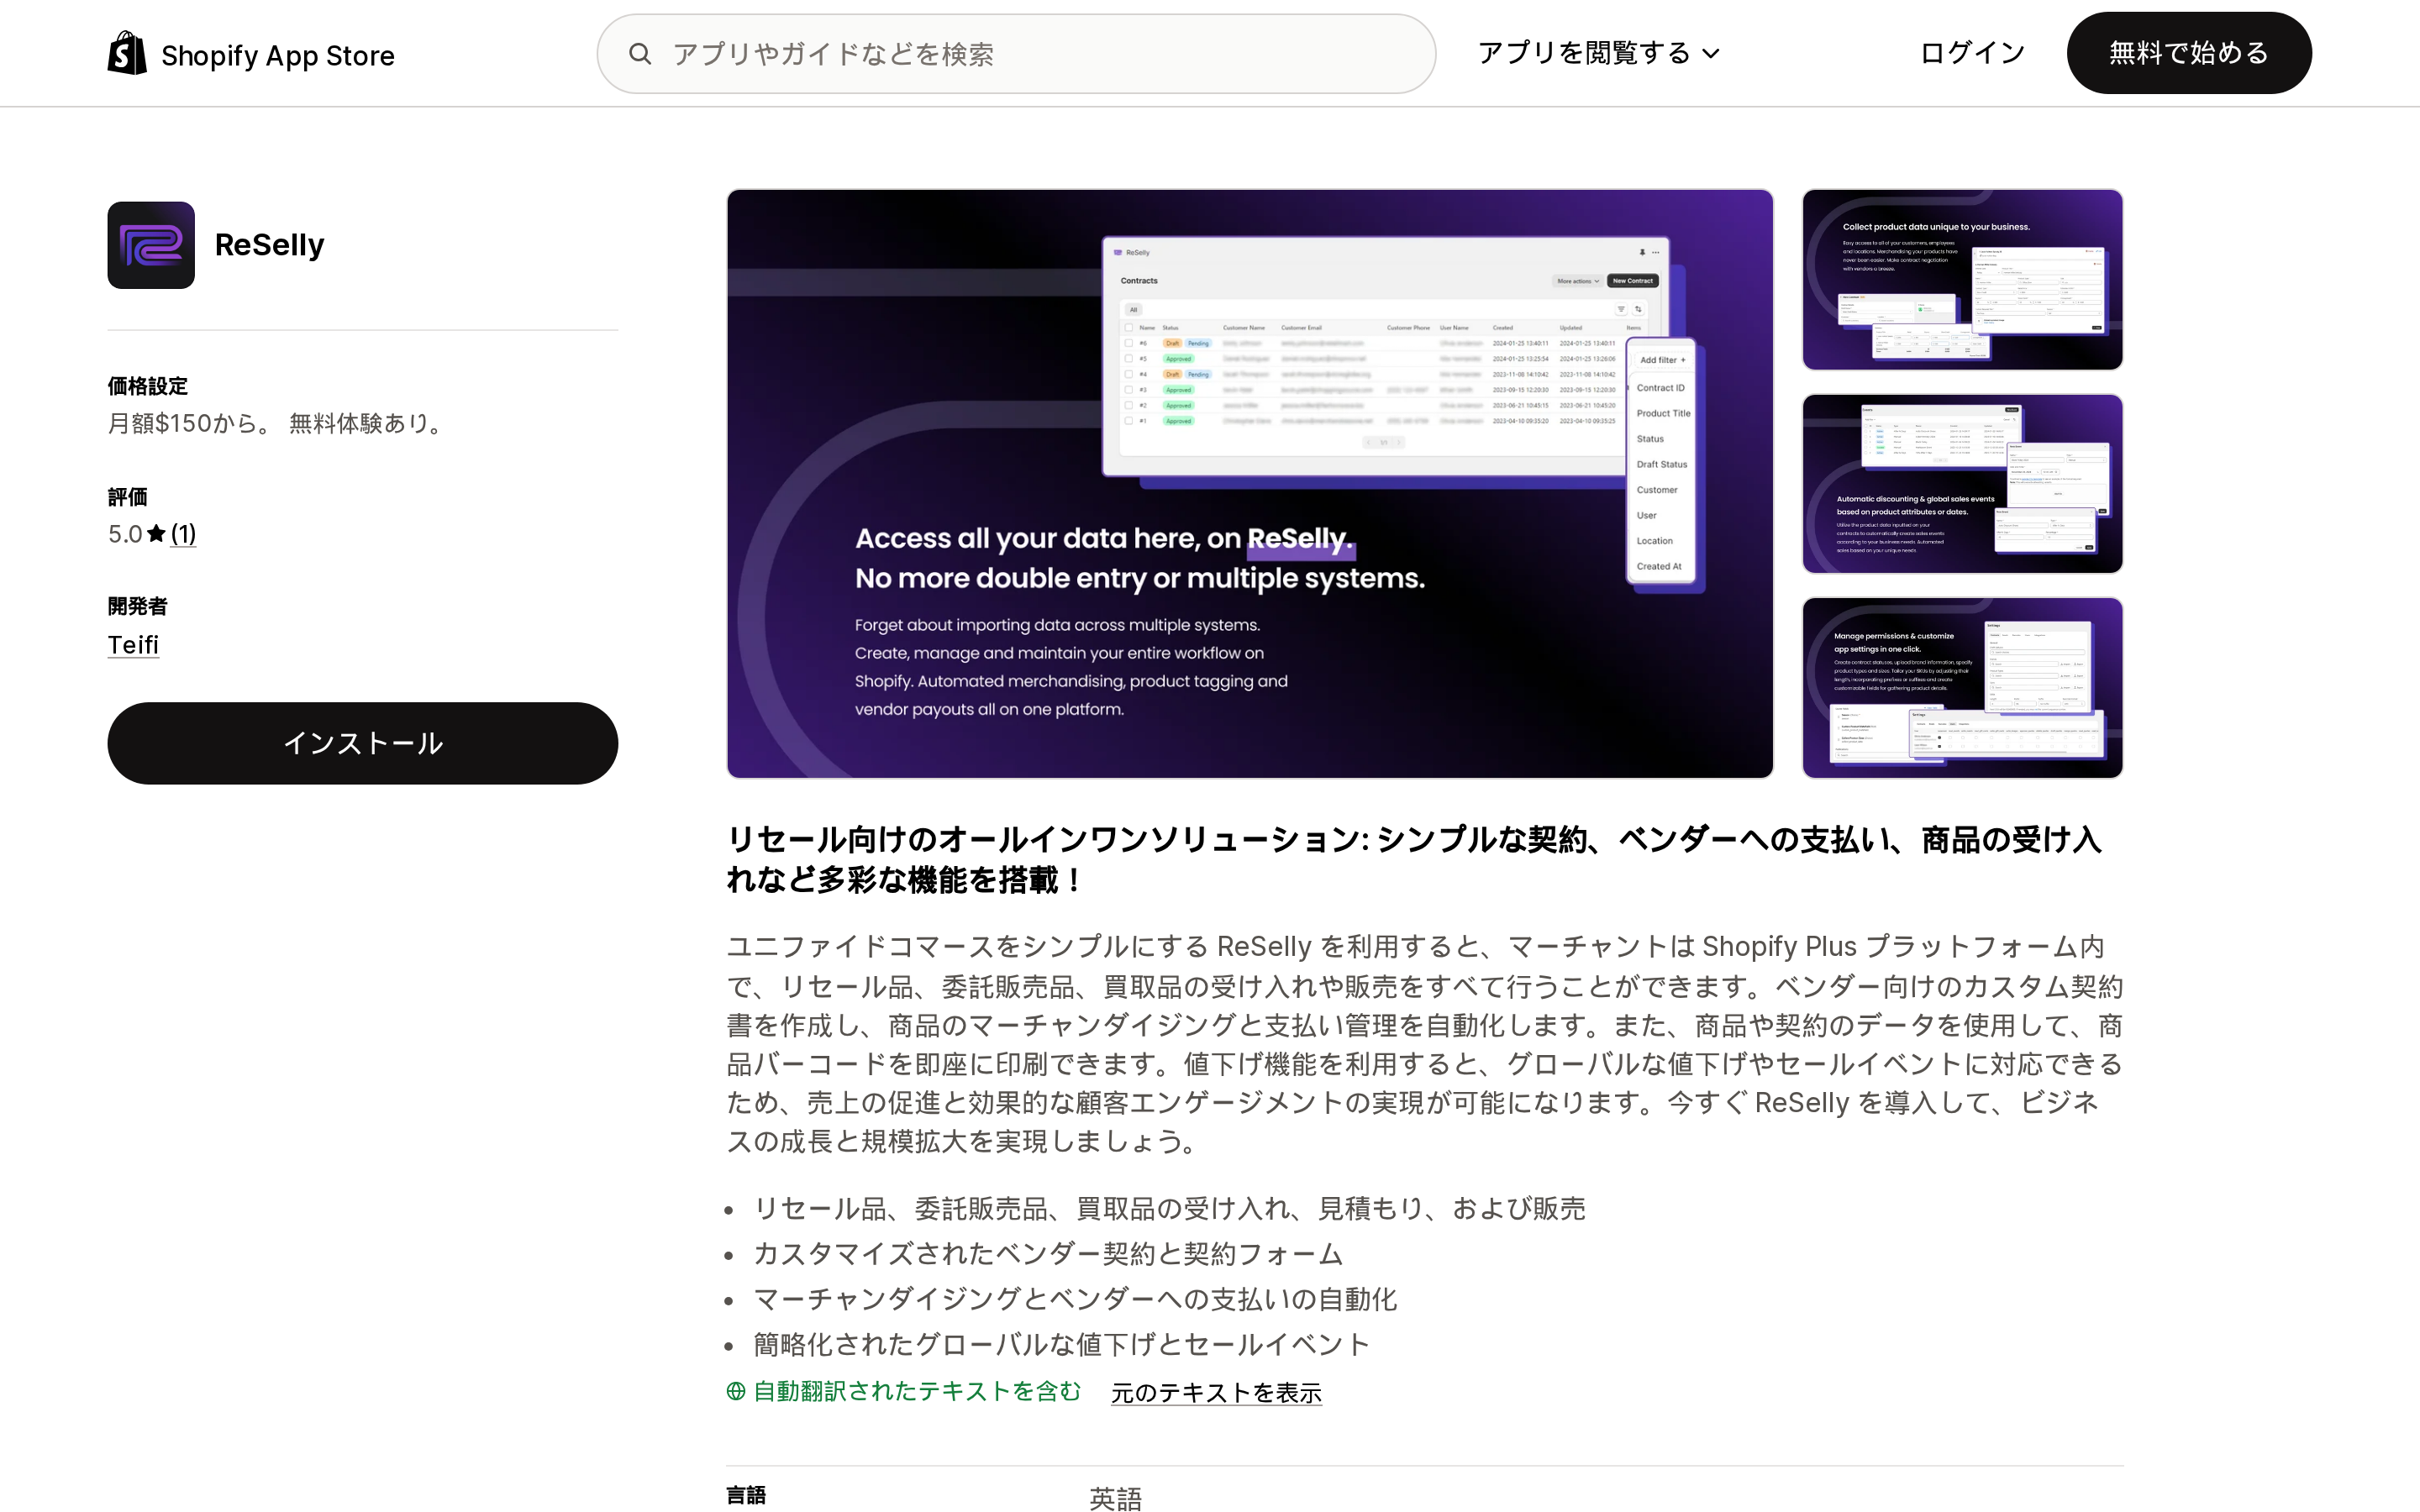Viewport: 2420px width, 1512px height.
Task: Click the 開発者 heading
Action: click(x=138, y=606)
